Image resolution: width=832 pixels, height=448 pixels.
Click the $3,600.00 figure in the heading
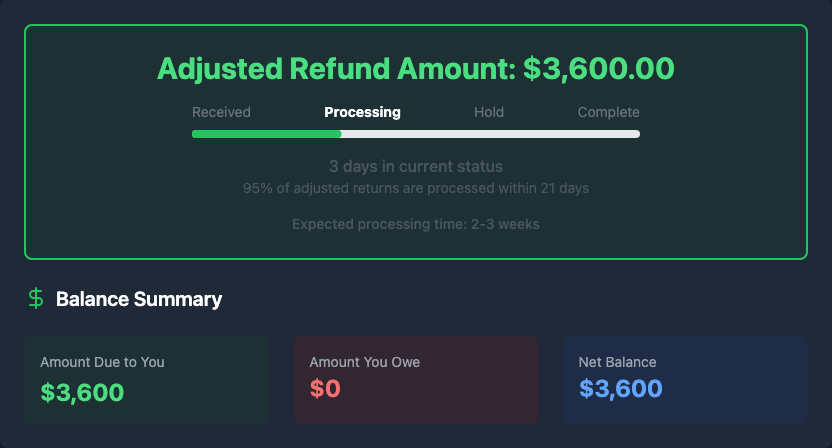[598, 69]
